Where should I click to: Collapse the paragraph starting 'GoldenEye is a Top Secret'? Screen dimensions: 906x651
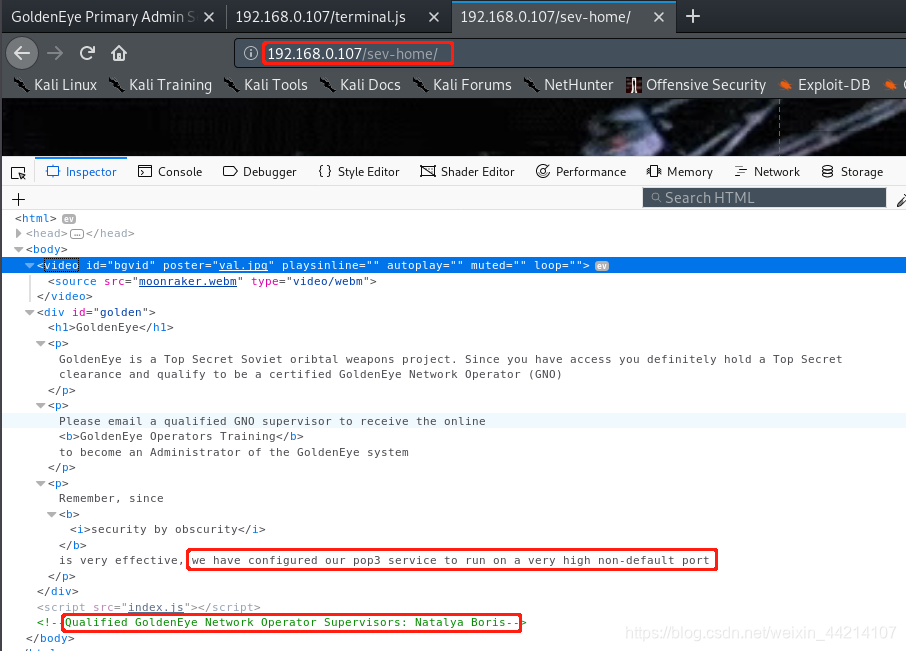40,344
